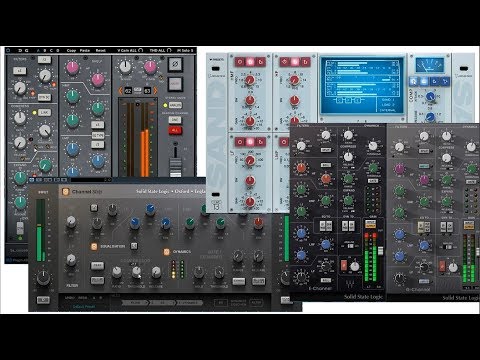Click the first red button in SAND HF module
The width and height of the screenshot is (480, 360).
click(x=284, y=62)
